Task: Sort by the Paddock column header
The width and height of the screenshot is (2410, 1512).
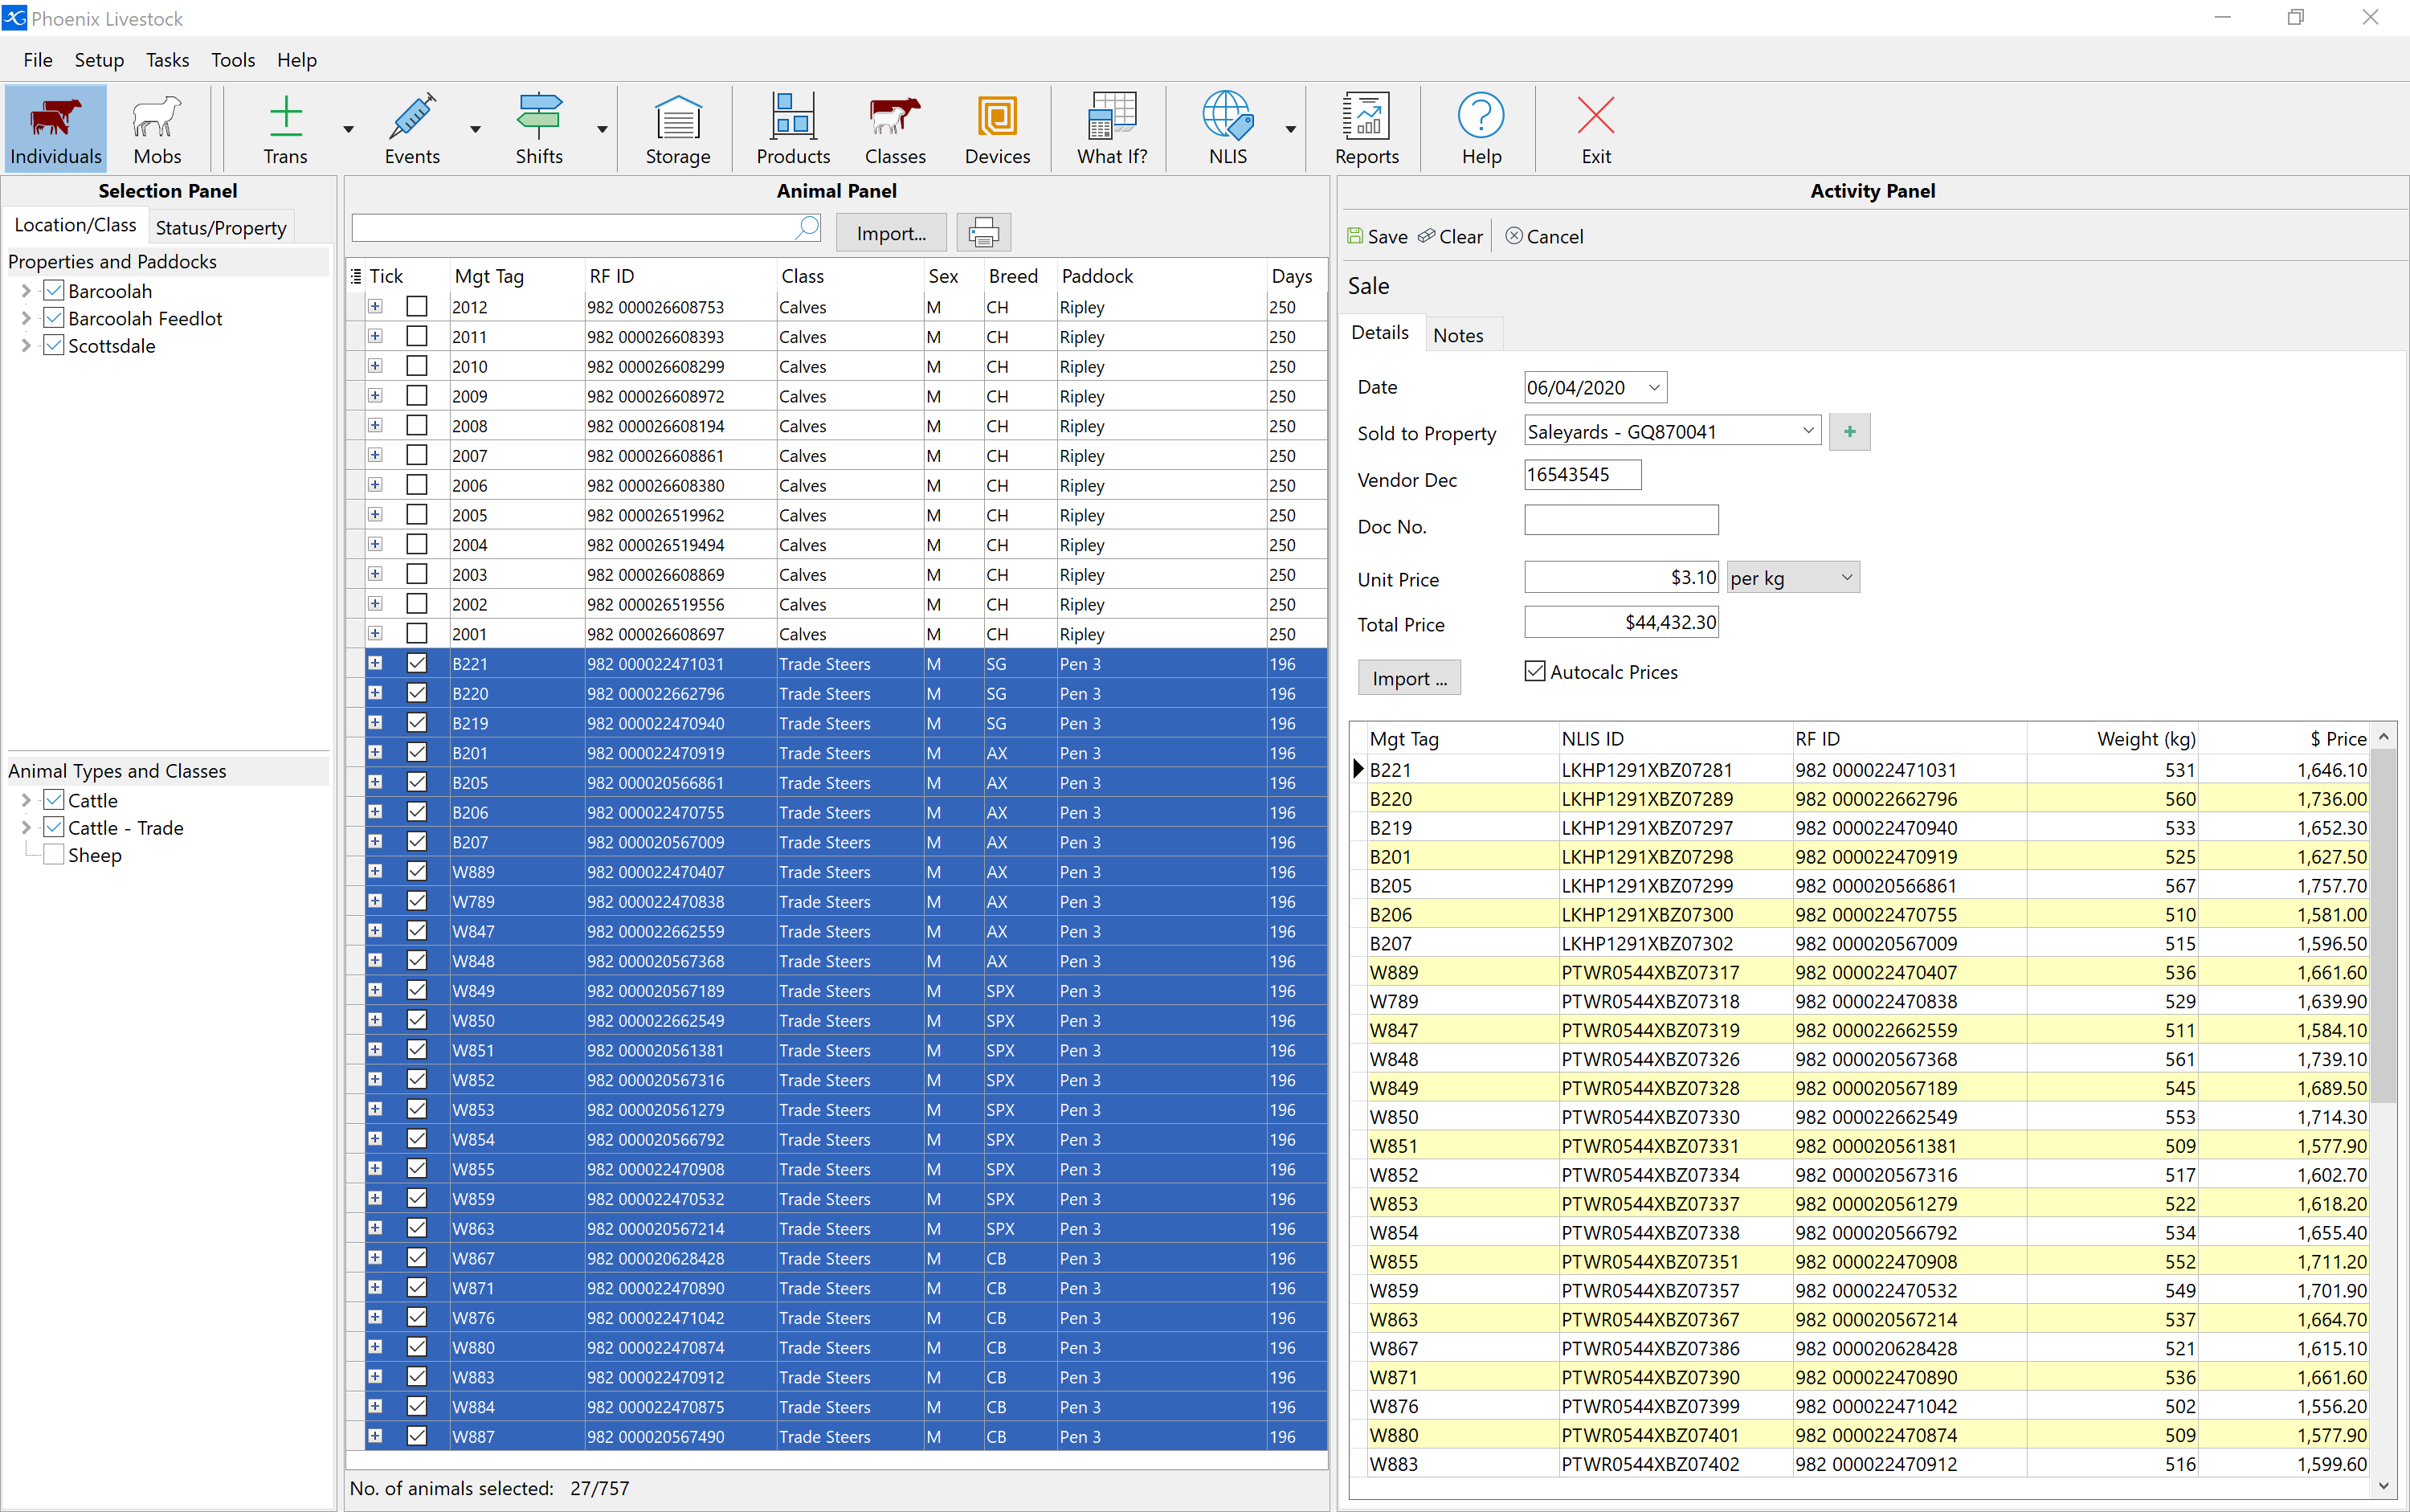Action: 1160,276
